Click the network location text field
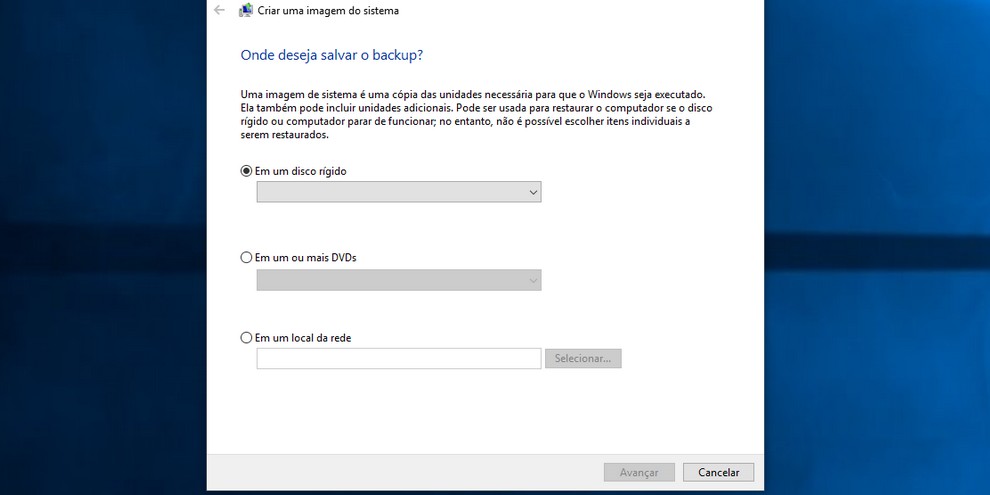This screenshot has height=495, width=990. 398,358
